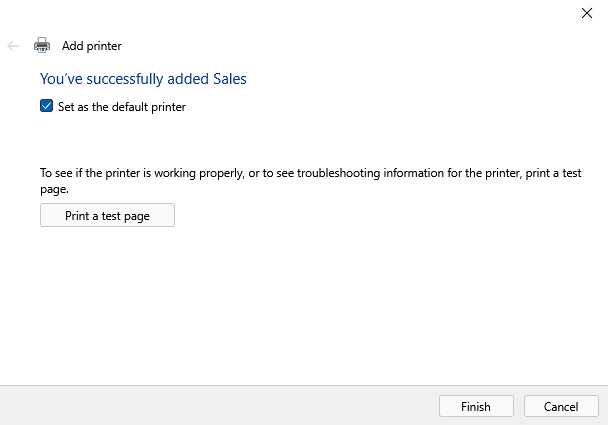The width and height of the screenshot is (608, 425).
Task: Click the test page instructions paragraph
Action: (311, 181)
